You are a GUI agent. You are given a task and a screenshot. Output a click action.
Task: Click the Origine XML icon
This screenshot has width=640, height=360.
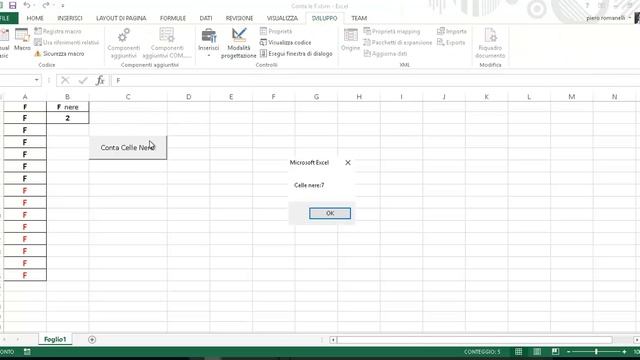[351, 40]
